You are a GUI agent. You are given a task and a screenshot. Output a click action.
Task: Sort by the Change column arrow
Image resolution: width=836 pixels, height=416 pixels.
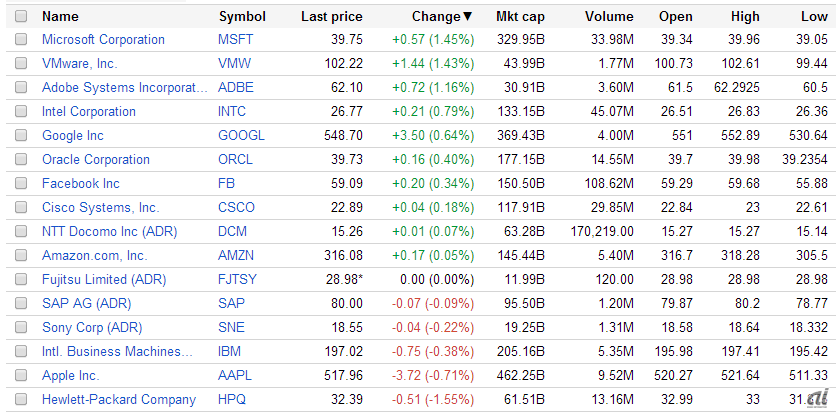click(467, 16)
